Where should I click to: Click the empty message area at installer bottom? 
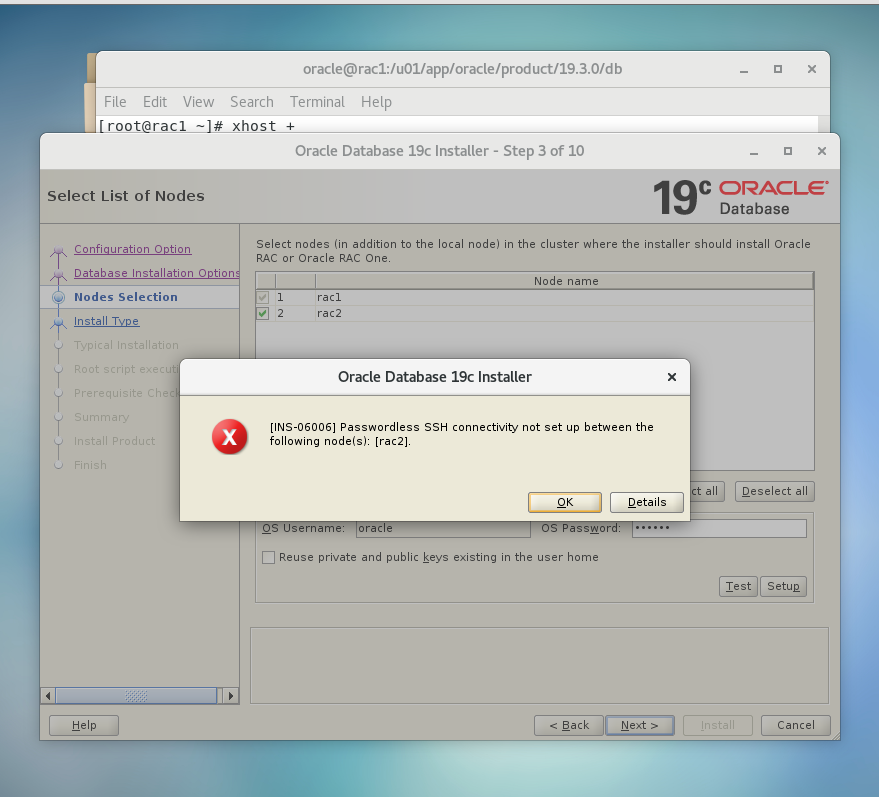coord(539,665)
